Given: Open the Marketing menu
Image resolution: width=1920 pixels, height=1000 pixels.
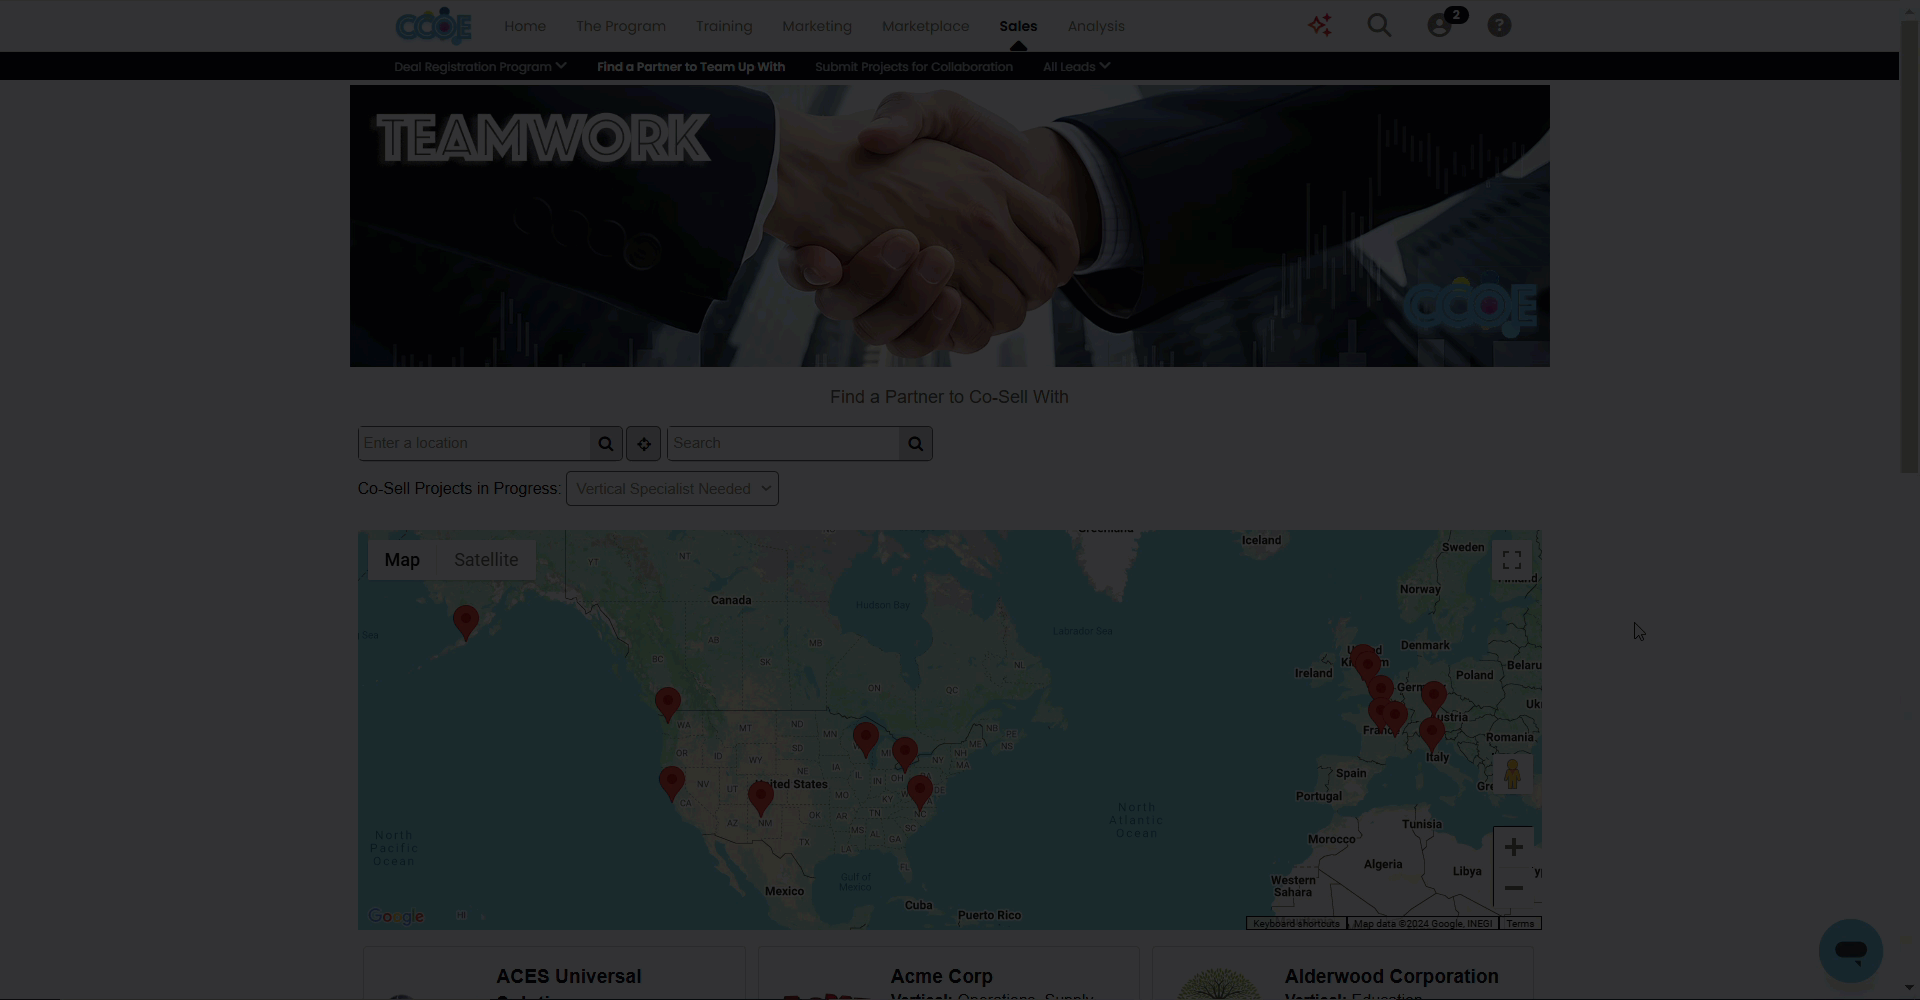Looking at the screenshot, I should tap(817, 26).
